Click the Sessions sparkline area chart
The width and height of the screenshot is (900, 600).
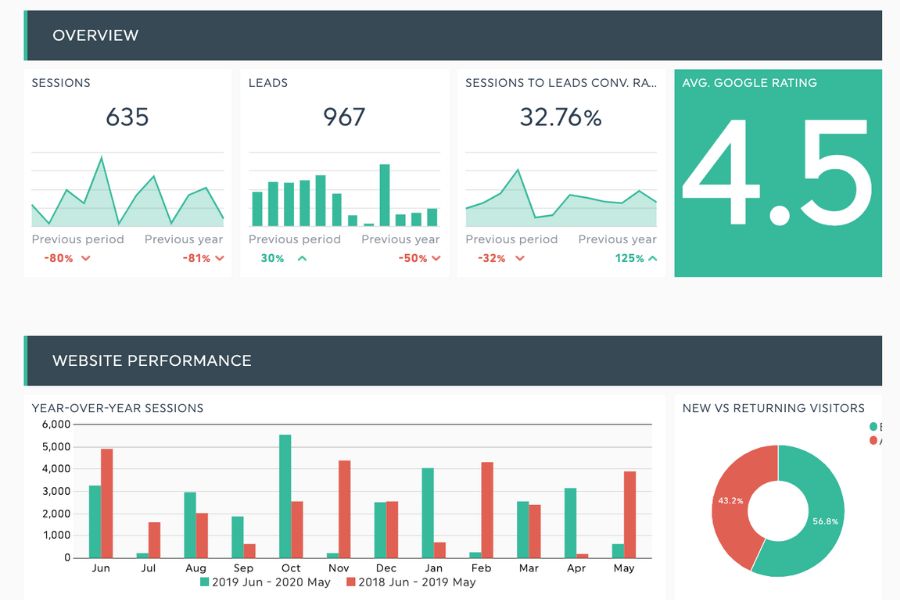(x=127, y=191)
